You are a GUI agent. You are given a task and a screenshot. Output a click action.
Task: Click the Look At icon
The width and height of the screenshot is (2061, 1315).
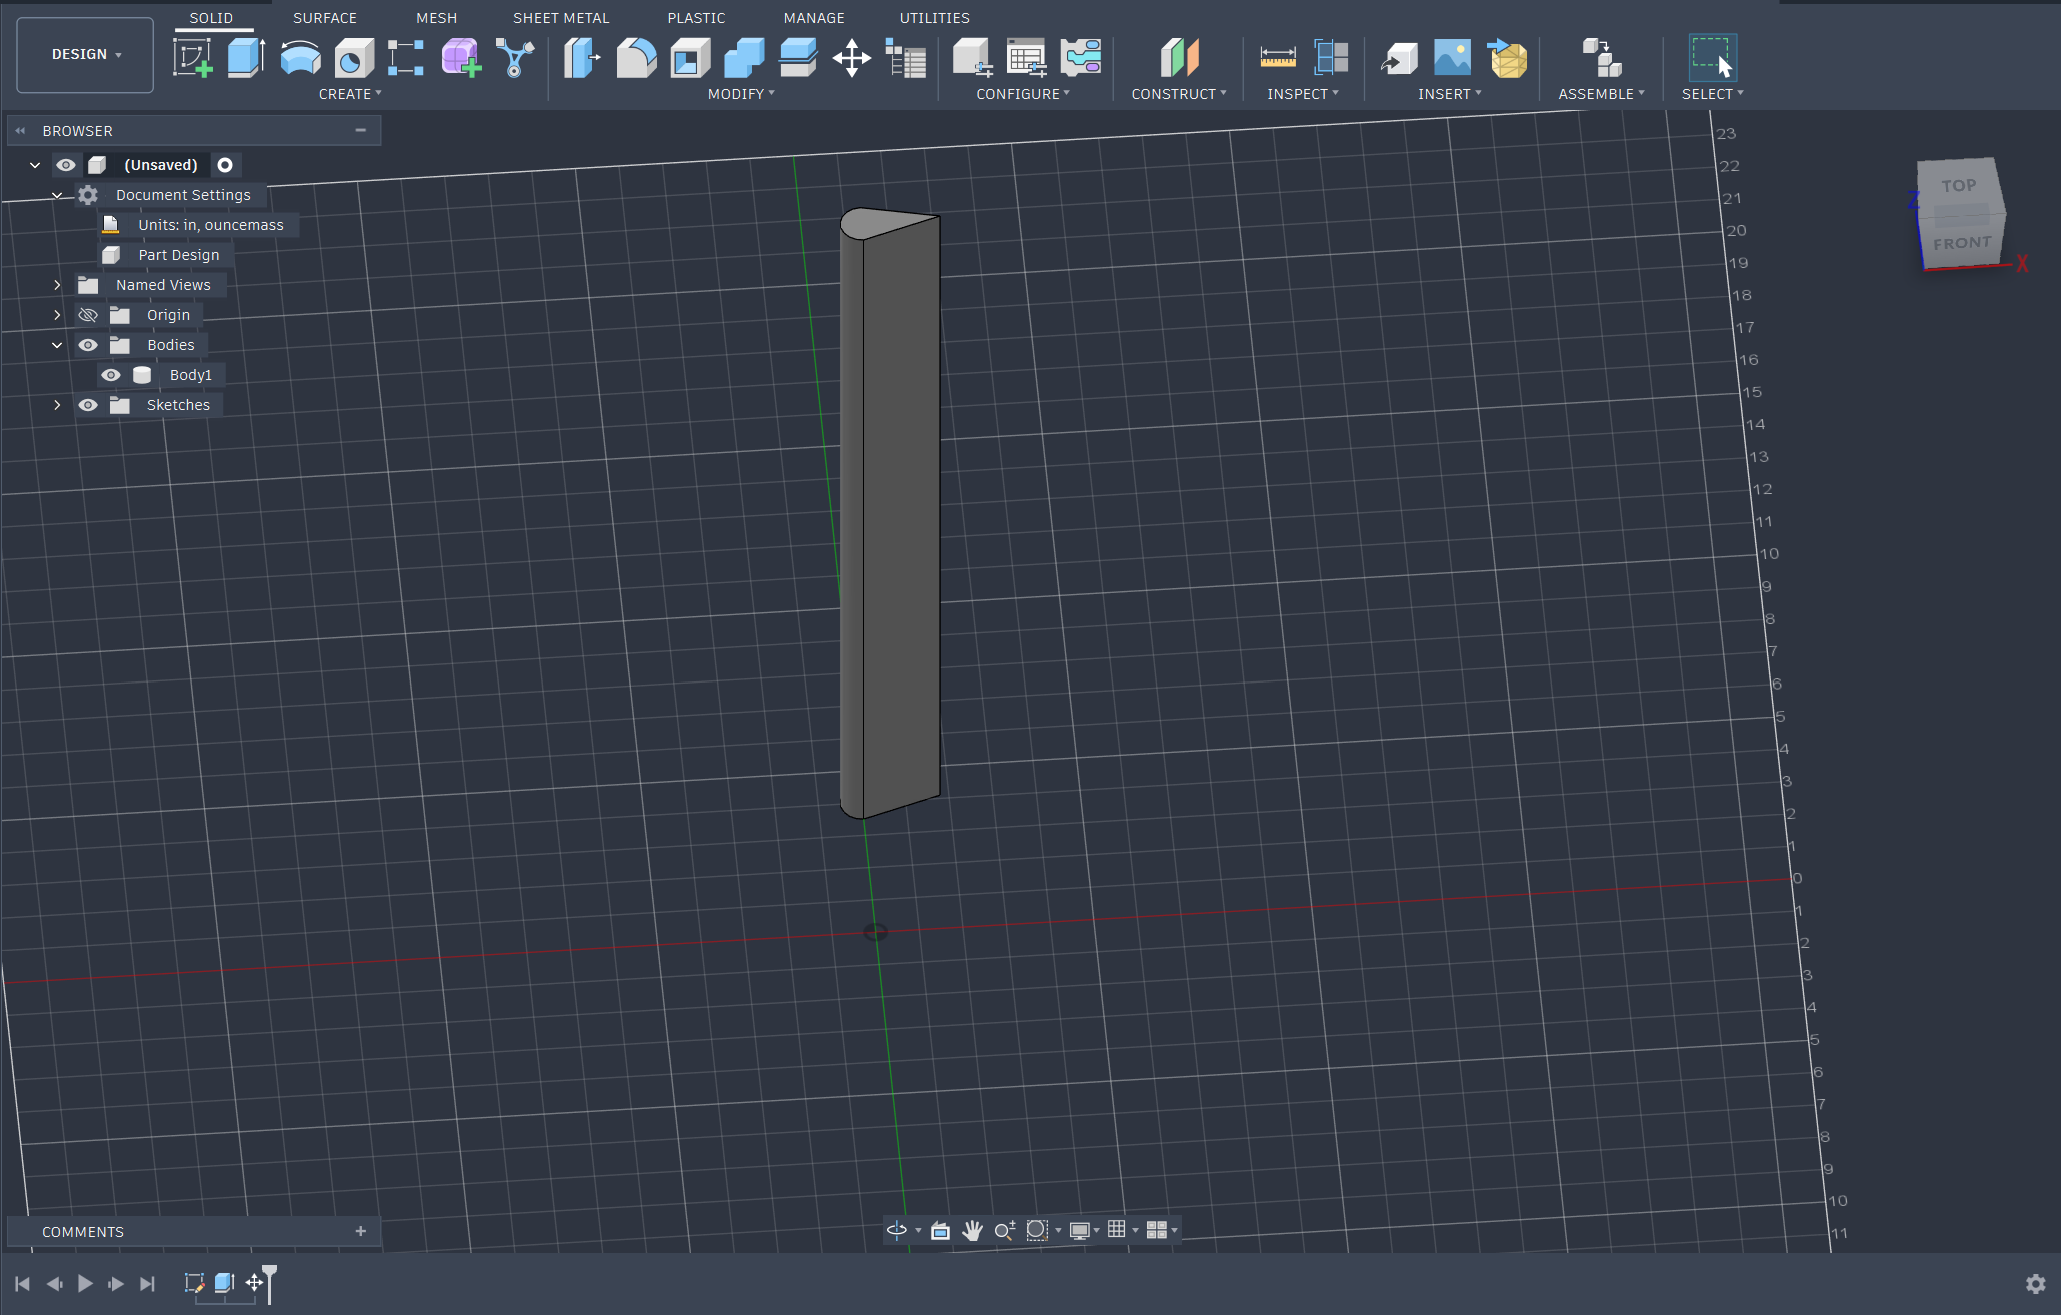point(940,1230)
